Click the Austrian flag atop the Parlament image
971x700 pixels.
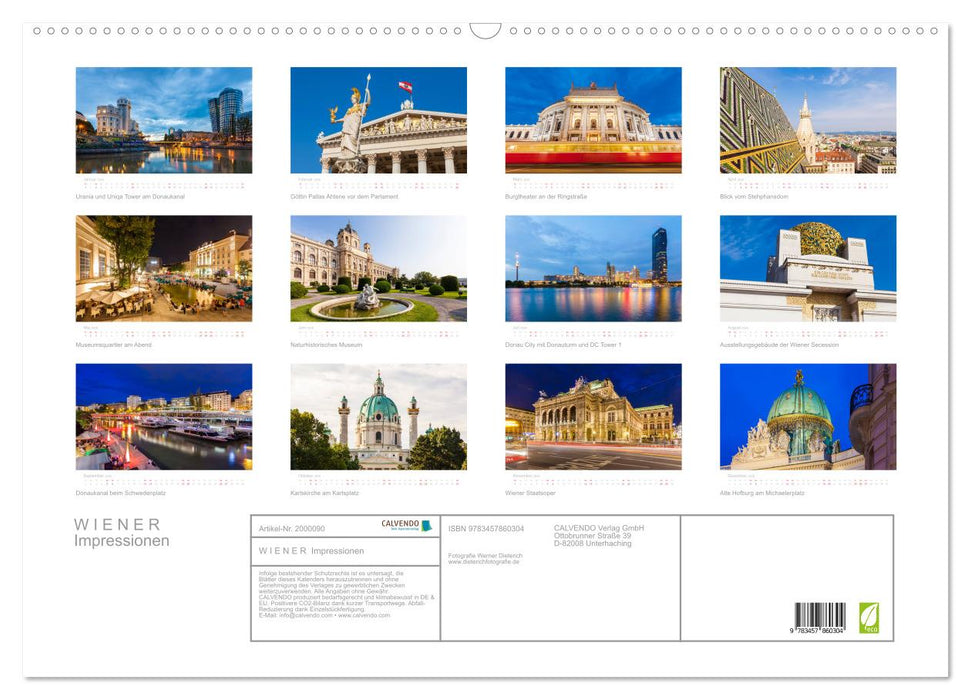coord(404,84)
